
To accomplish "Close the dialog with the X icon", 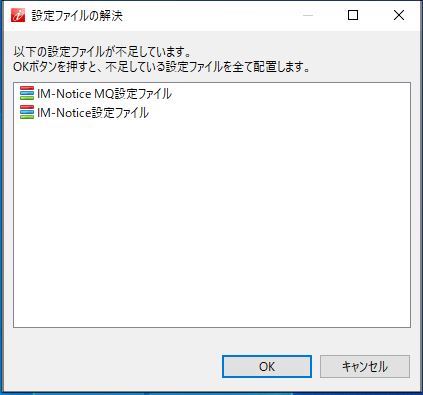I will point(399,15).
